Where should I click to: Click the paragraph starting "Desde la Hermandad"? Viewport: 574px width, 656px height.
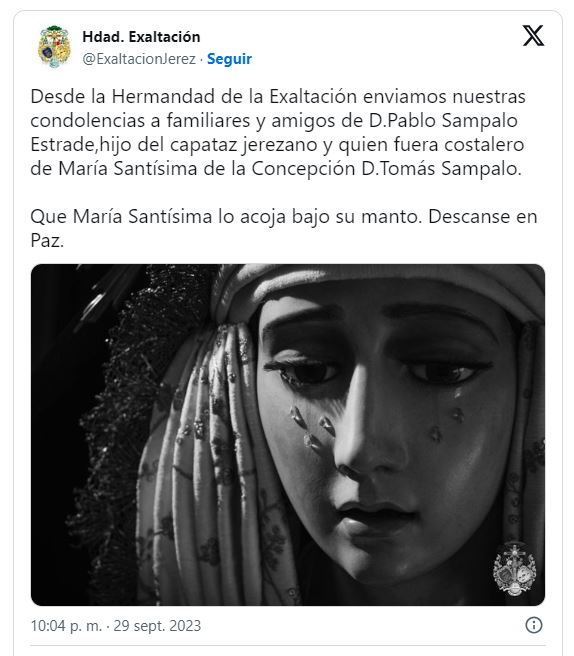(278, 132)
